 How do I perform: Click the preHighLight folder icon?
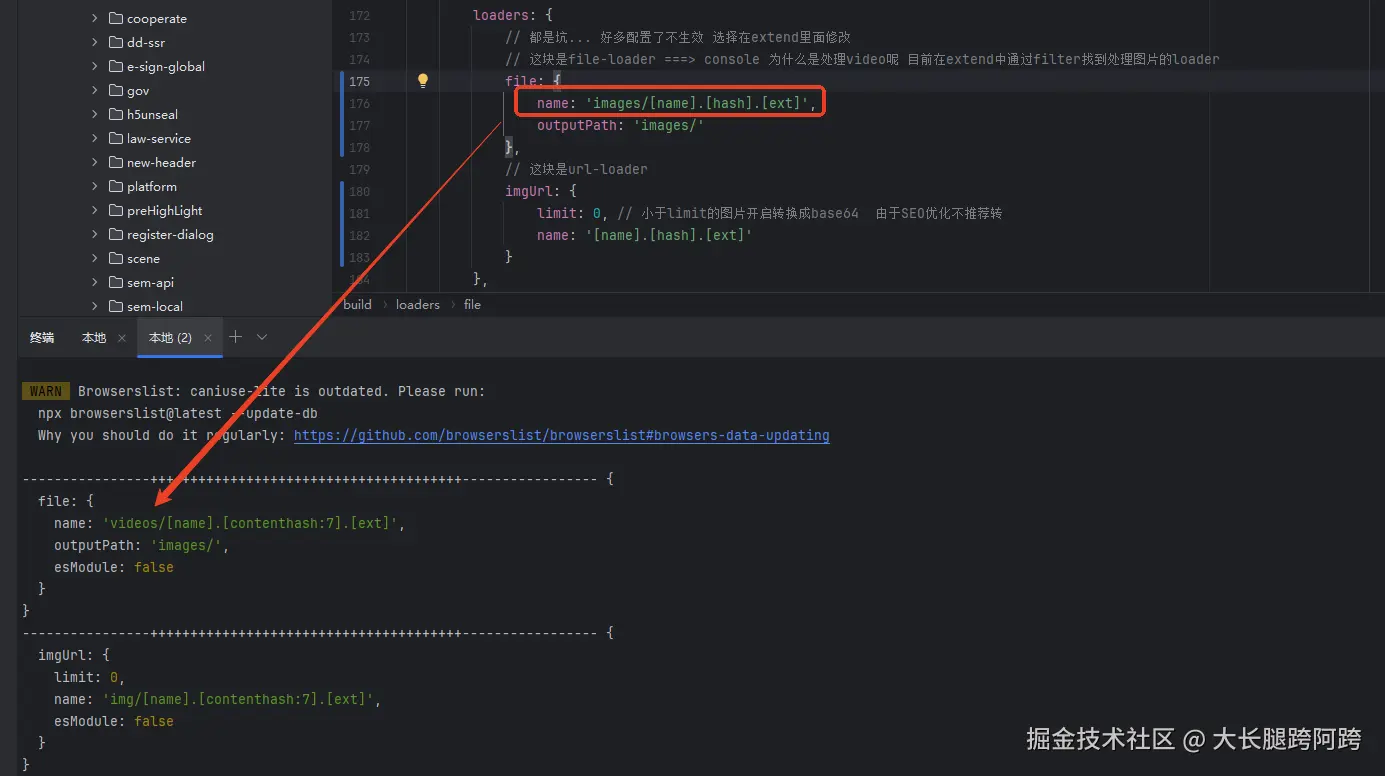tap(115, 210)
